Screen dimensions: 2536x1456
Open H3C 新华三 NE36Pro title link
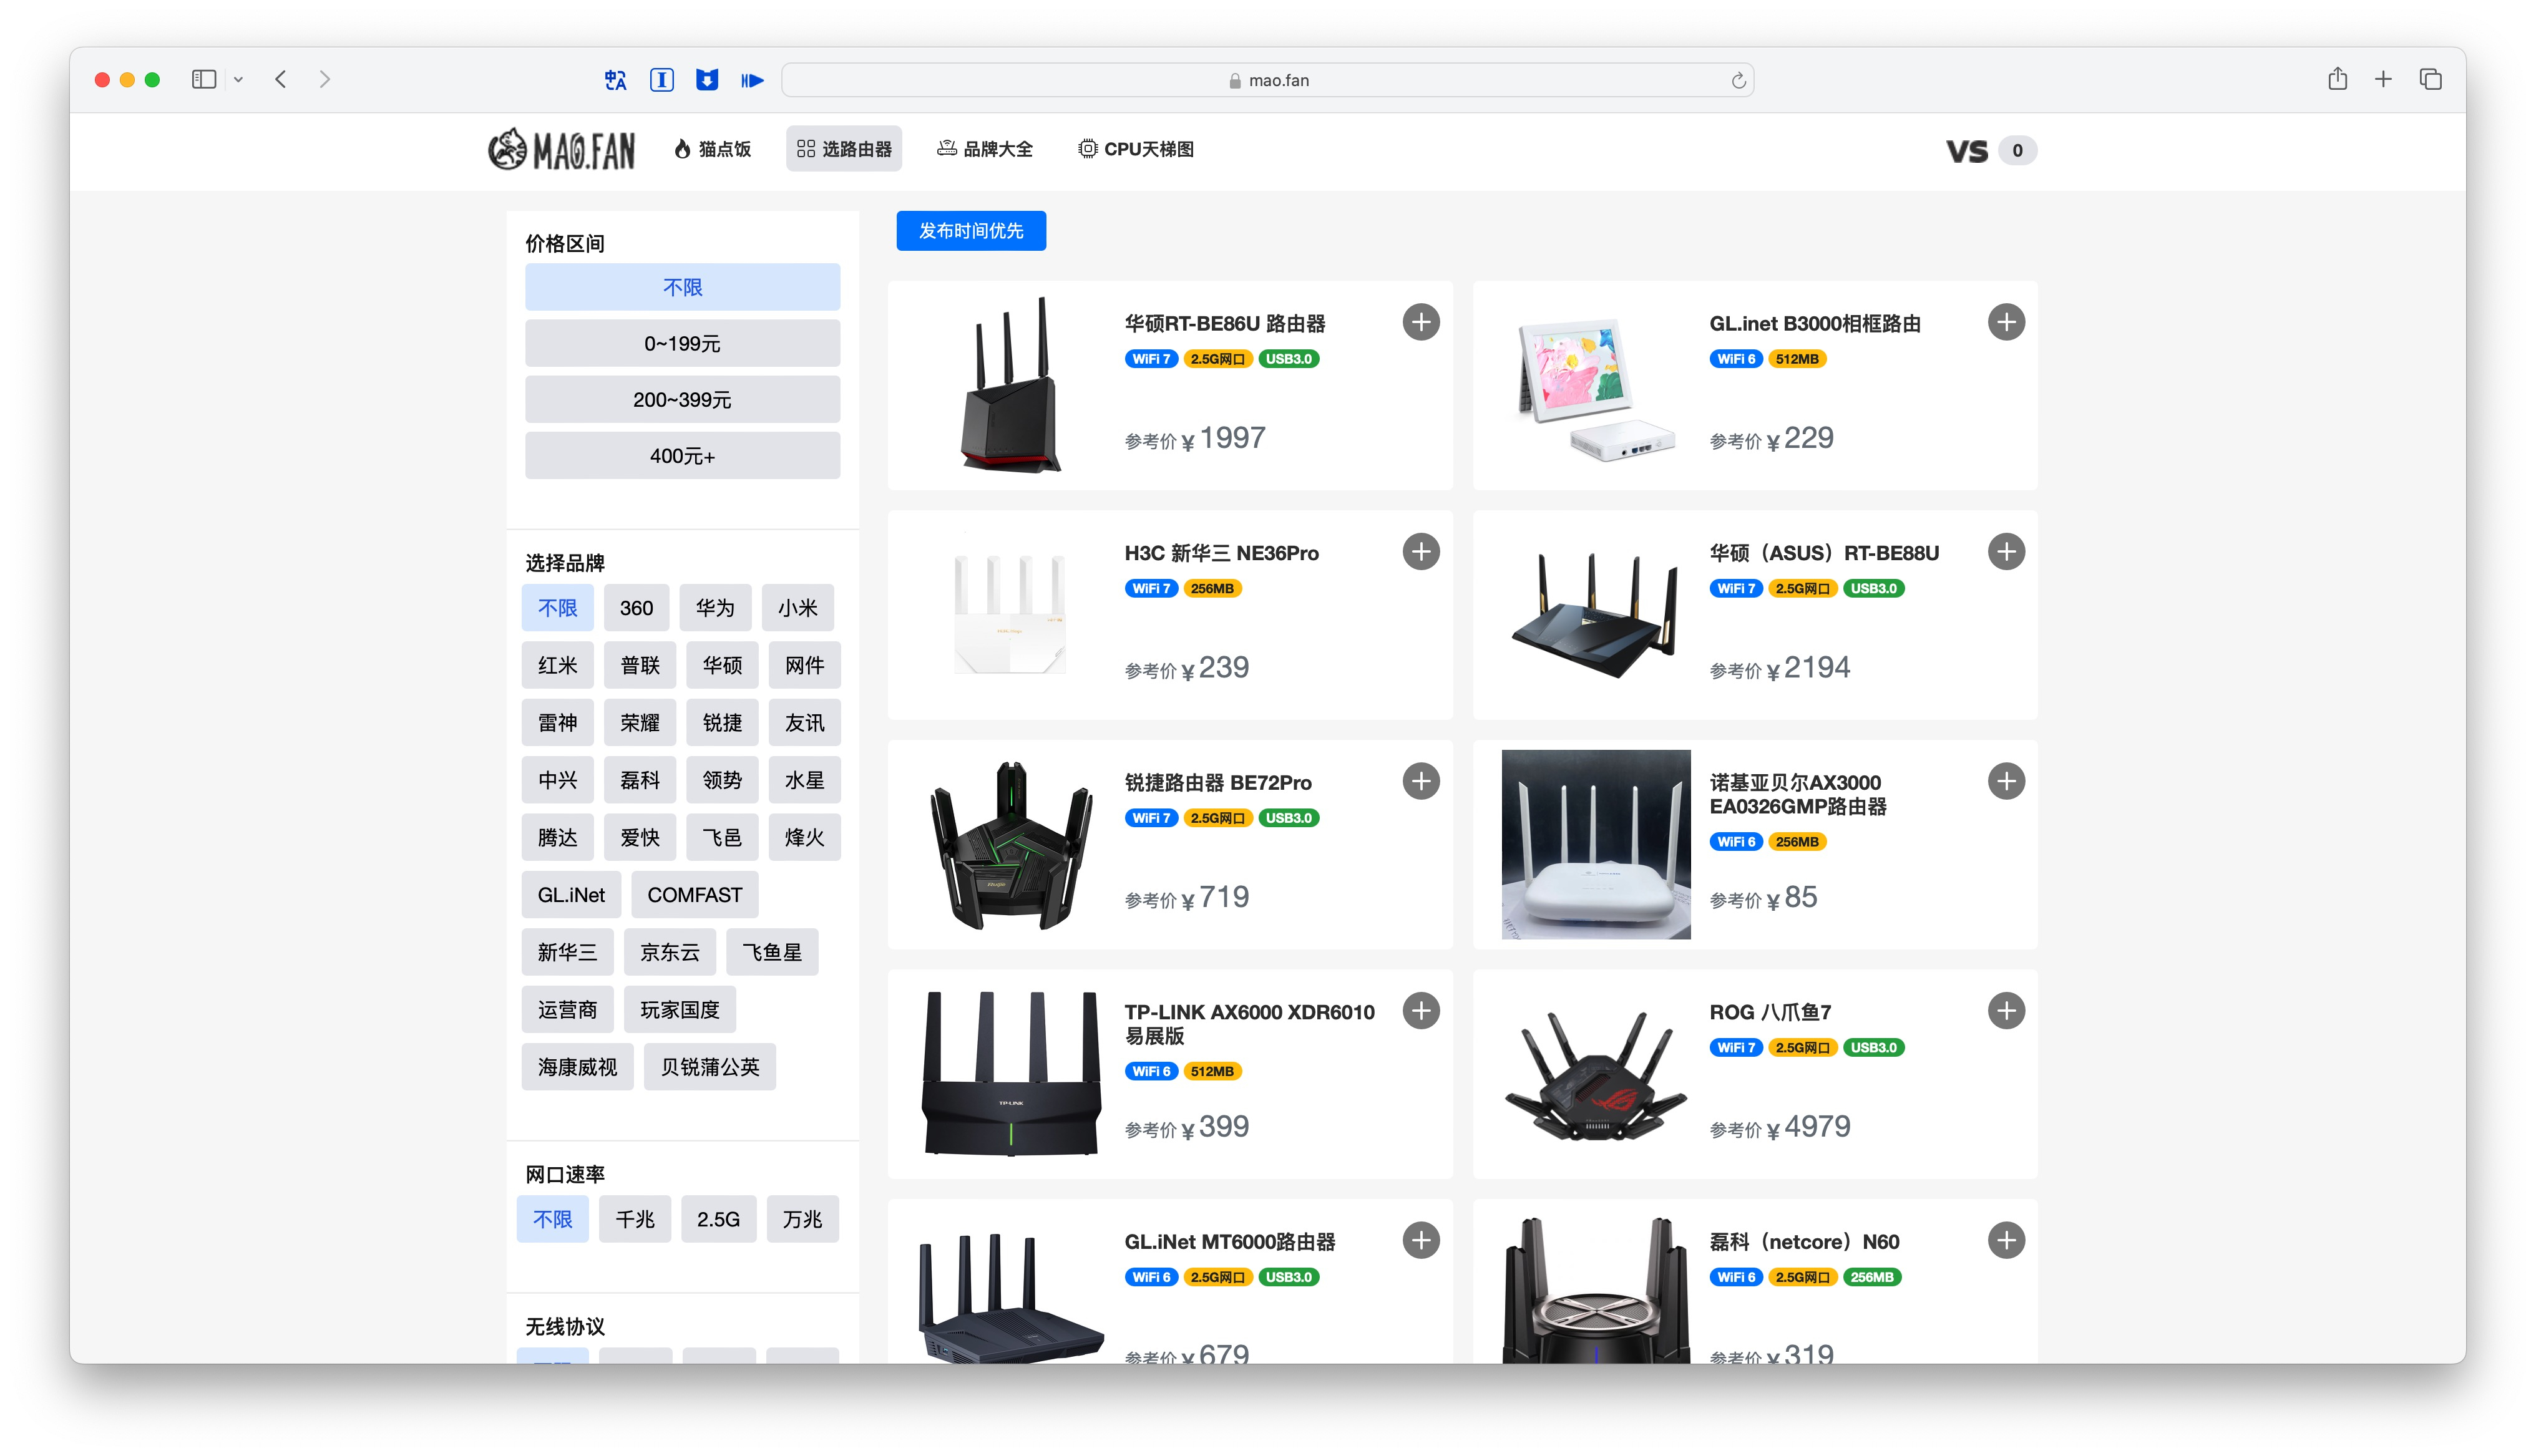click(x=1221, y=553)
